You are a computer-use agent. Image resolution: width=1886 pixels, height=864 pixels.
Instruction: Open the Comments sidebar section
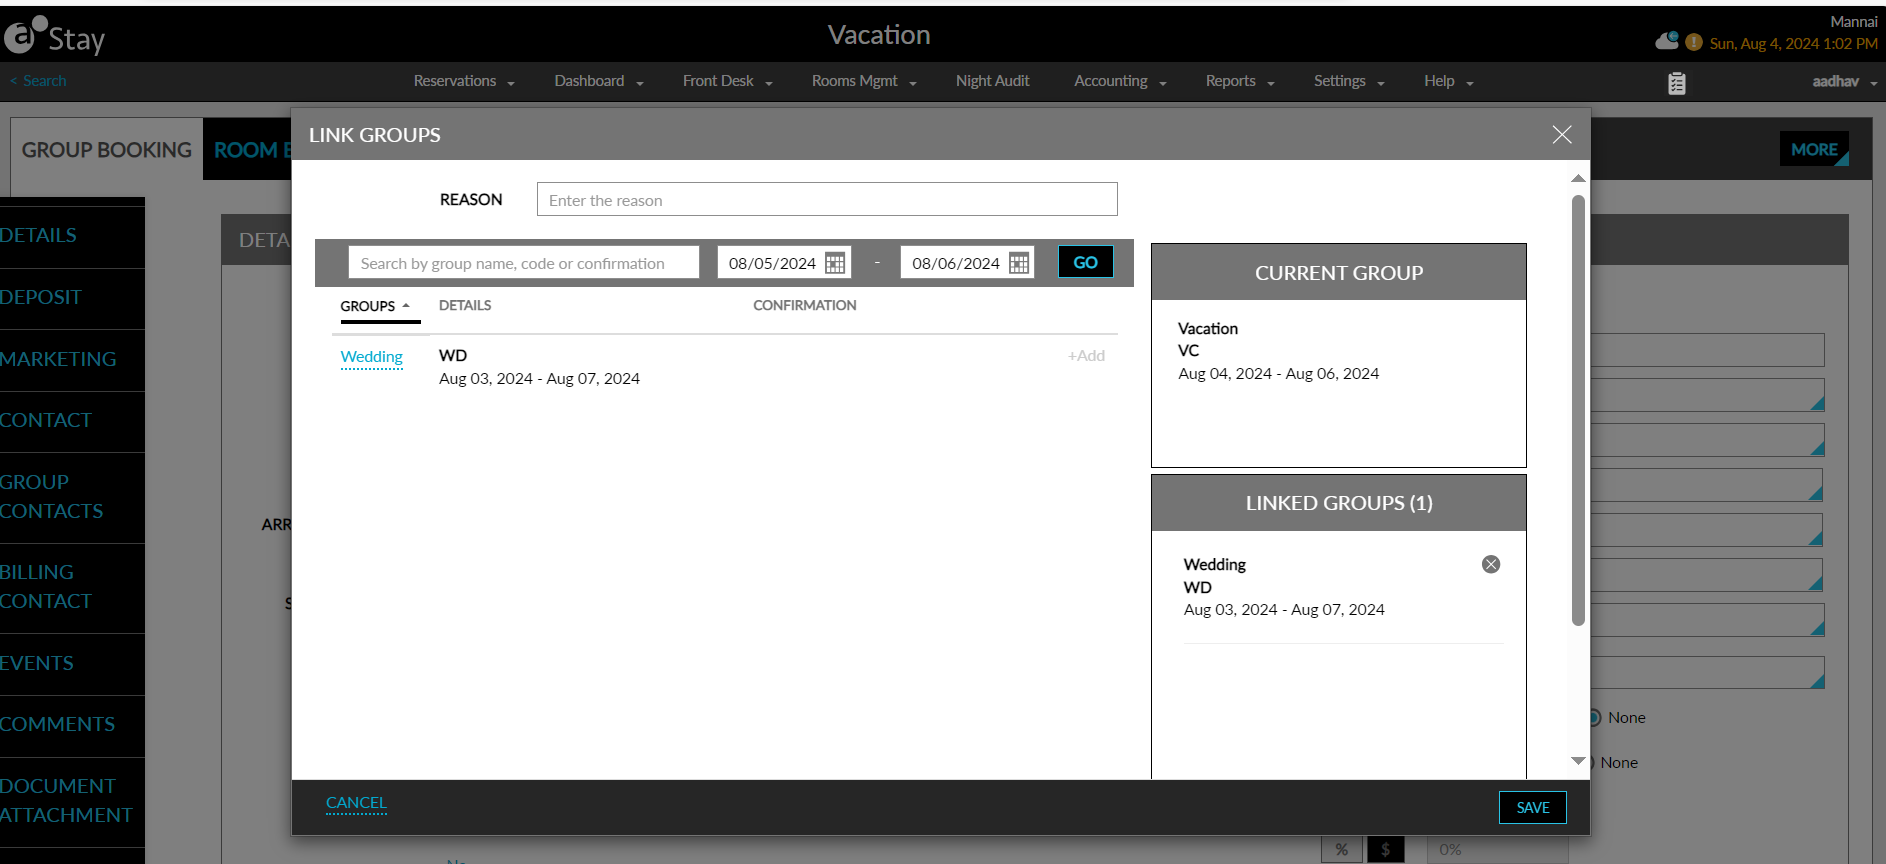(x=72, y=725)
